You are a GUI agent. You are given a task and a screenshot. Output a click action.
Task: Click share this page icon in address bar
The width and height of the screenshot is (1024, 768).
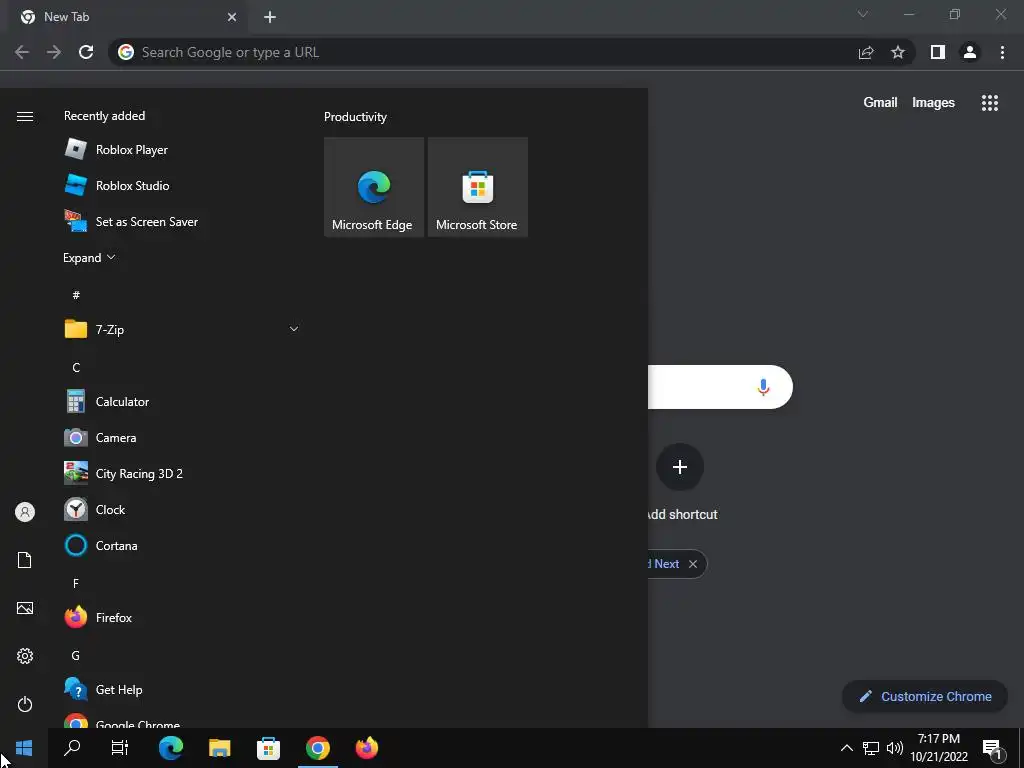(x=866, y=52)
